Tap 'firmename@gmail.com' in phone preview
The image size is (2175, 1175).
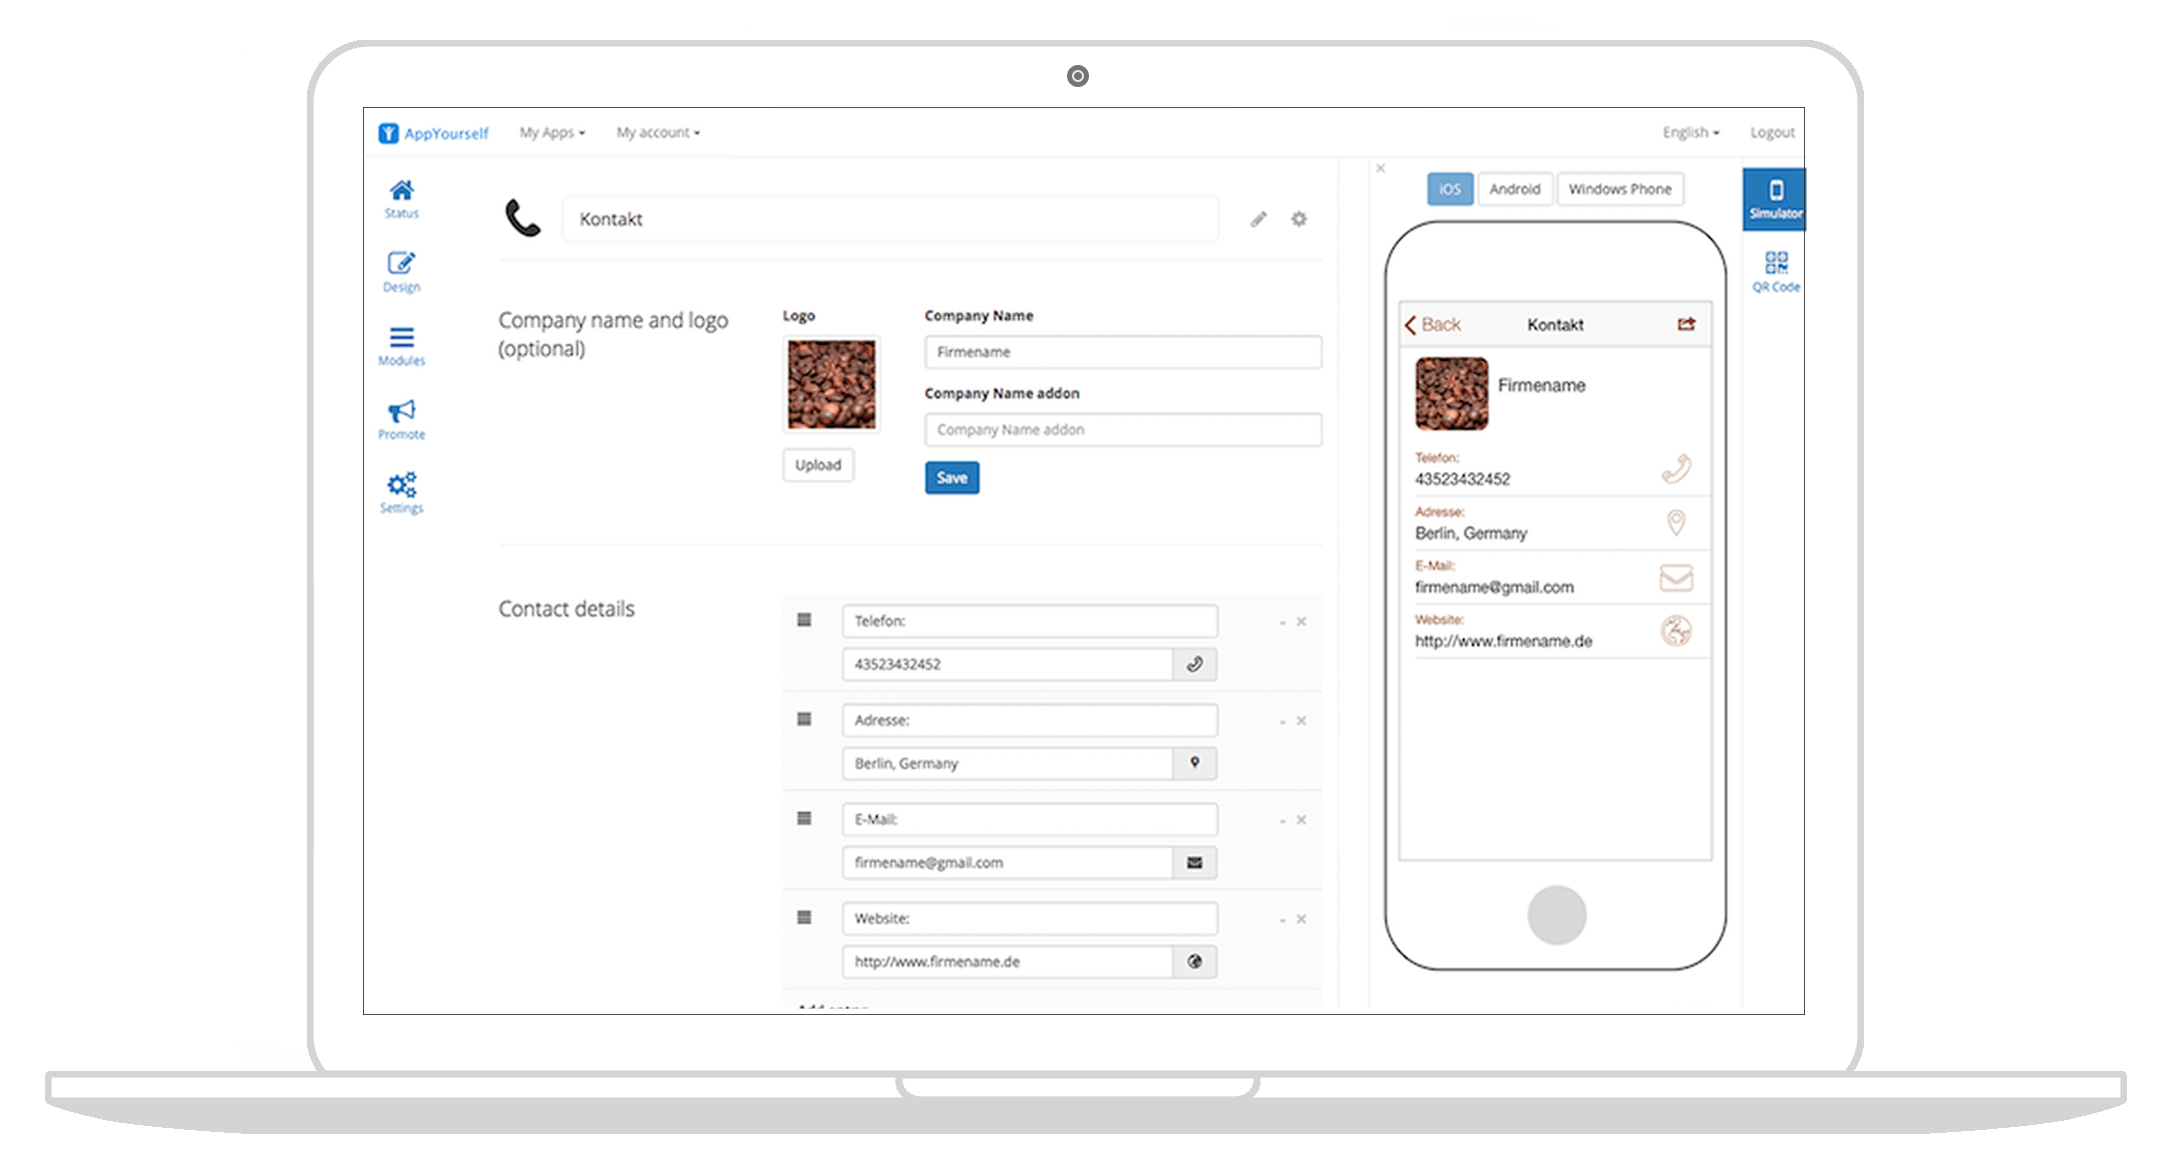click(1494, 587)
